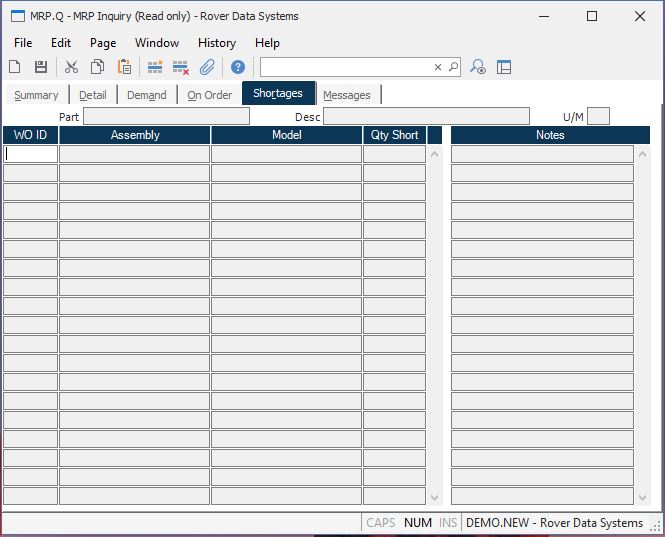Select the On Order tab

(x=210, y=95)
